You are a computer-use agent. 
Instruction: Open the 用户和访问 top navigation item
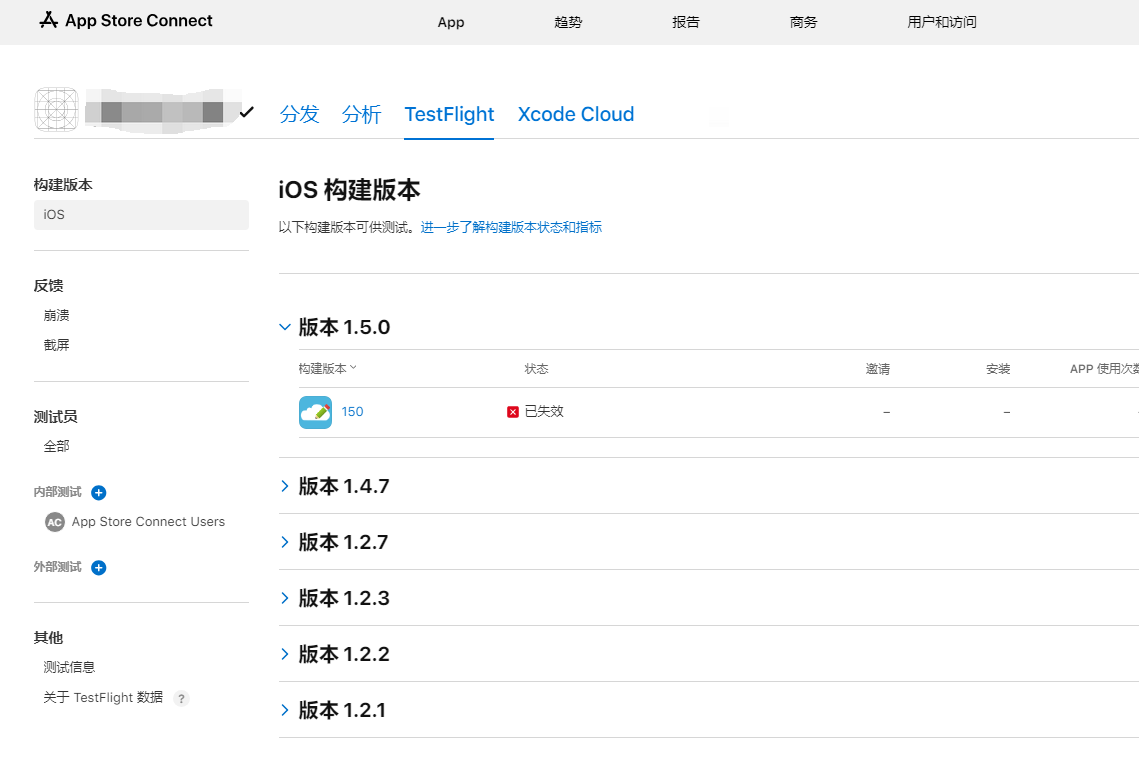pos(941,23)
